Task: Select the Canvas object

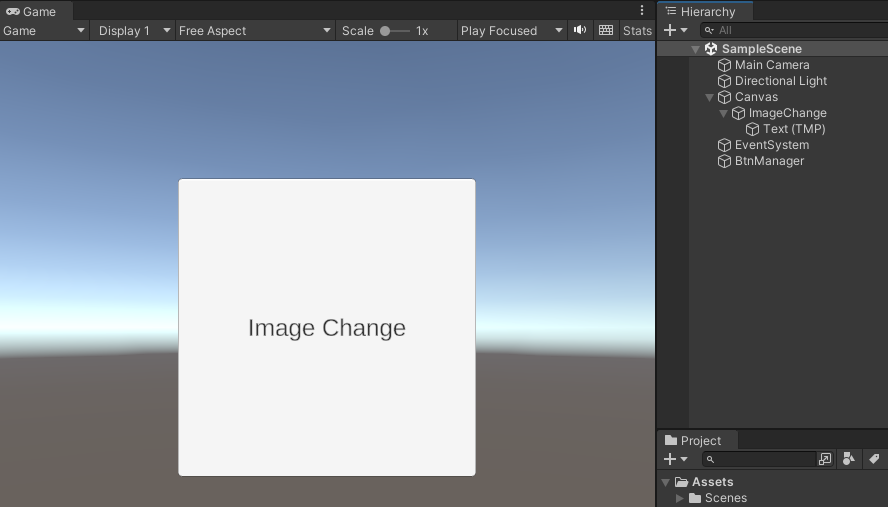Action: [756, 97]
